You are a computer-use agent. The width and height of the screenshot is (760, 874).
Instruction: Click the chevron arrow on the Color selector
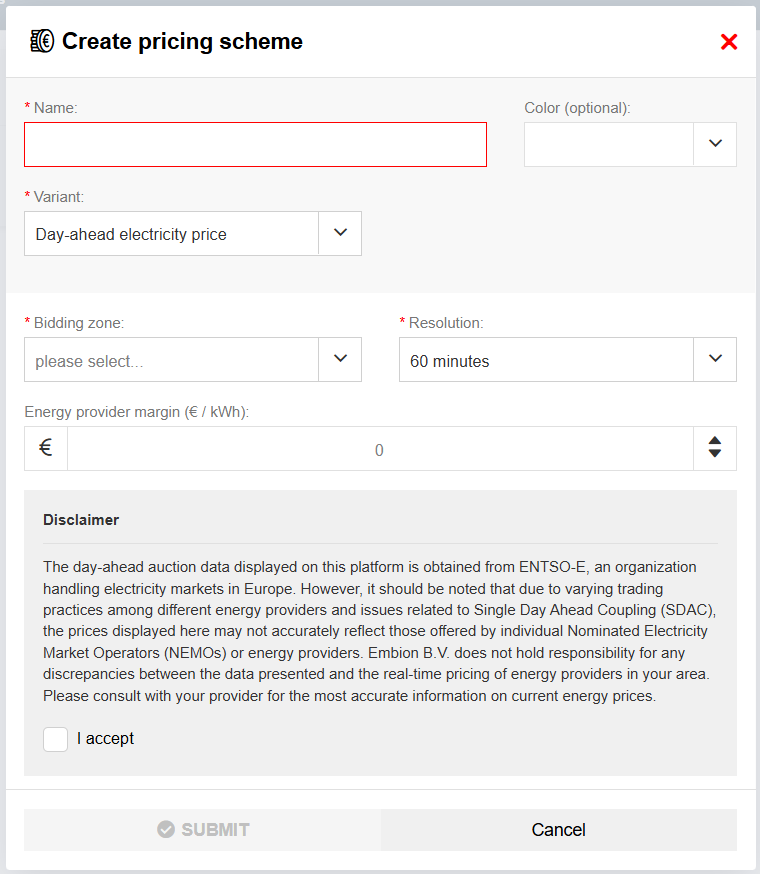[x=715, y=144]
